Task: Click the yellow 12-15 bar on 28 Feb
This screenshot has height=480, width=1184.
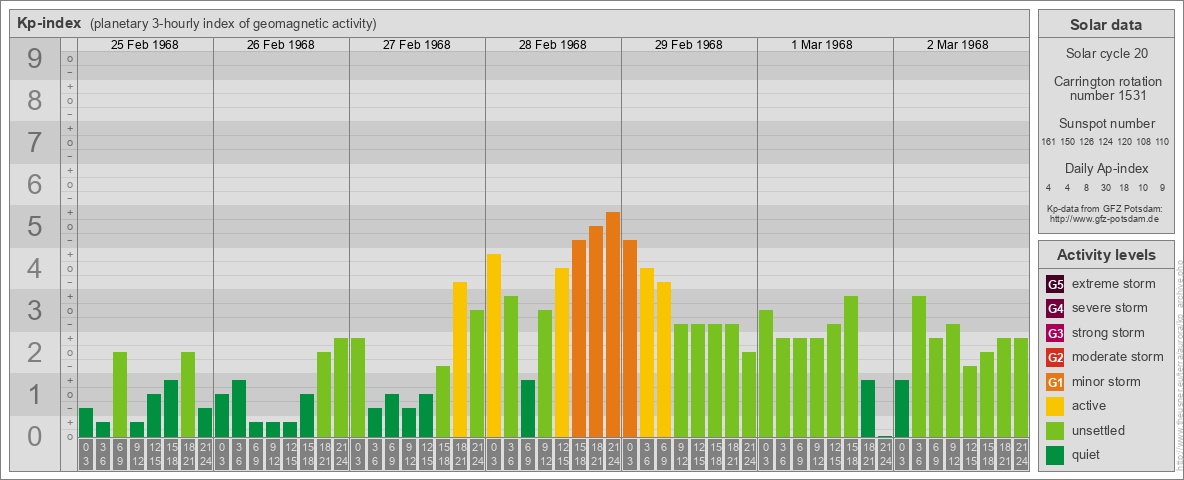Action: tap(562, 352)
